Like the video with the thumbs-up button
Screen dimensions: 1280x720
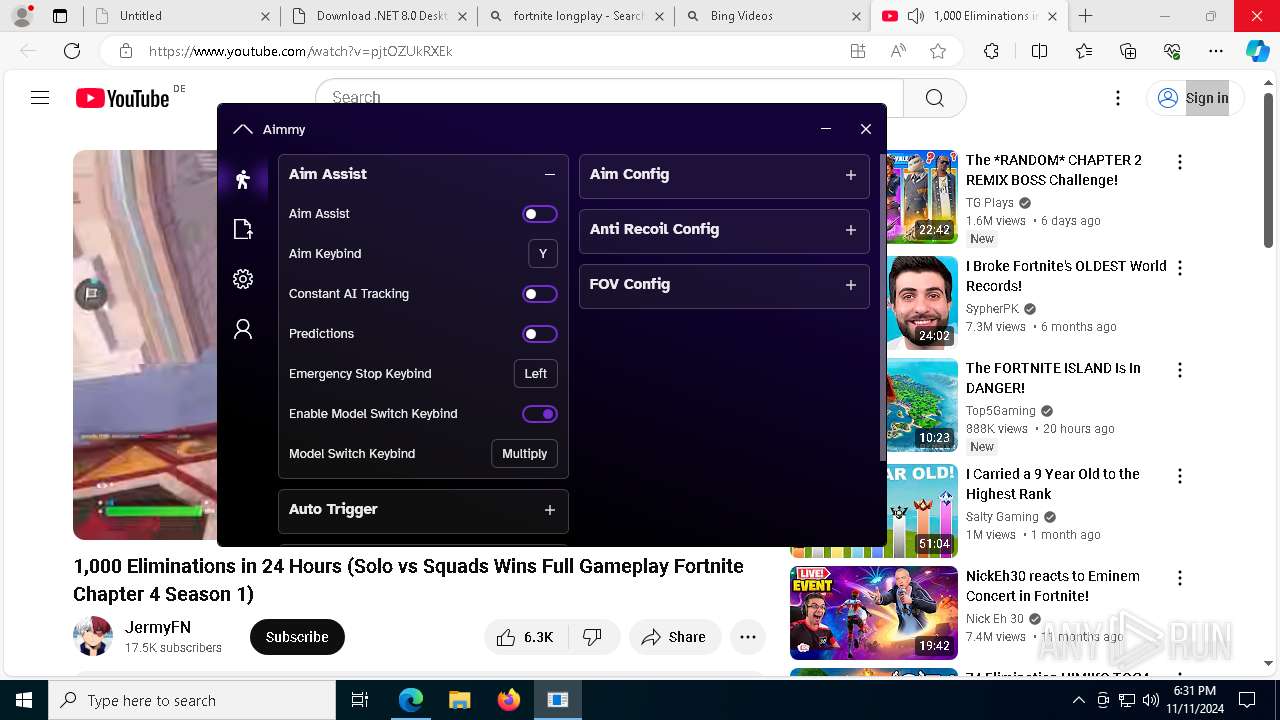[525, 637]
